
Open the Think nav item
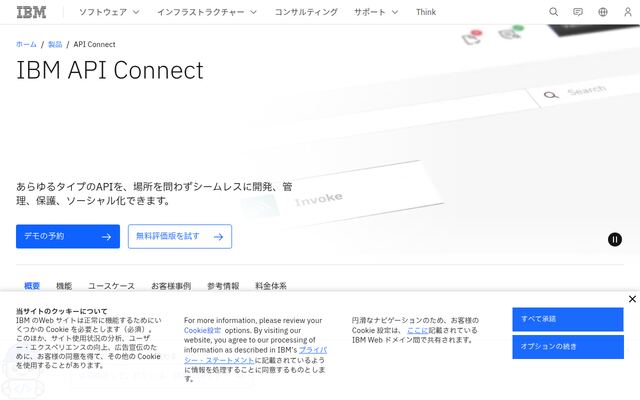(x=426, y=12)
